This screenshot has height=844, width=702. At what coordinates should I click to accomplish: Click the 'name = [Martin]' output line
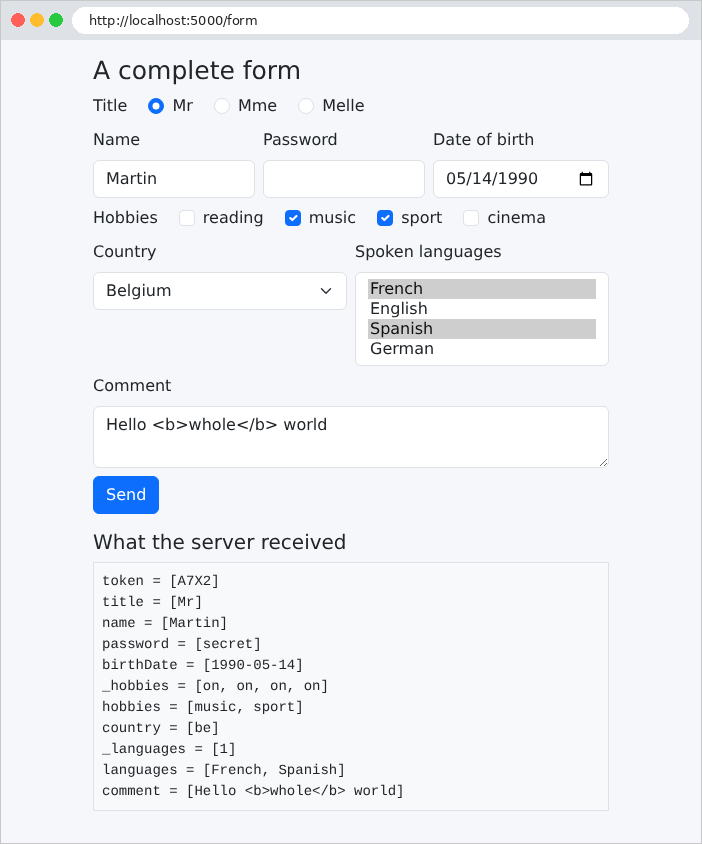click(165, 623)
